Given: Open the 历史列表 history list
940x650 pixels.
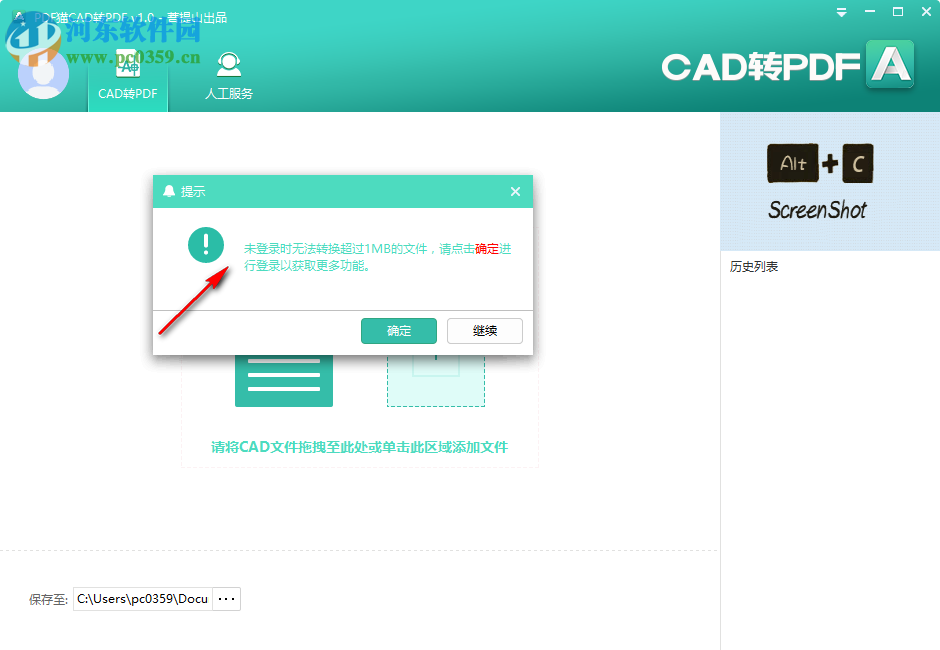Looking at the screenshot, I should tap(754, 266).
